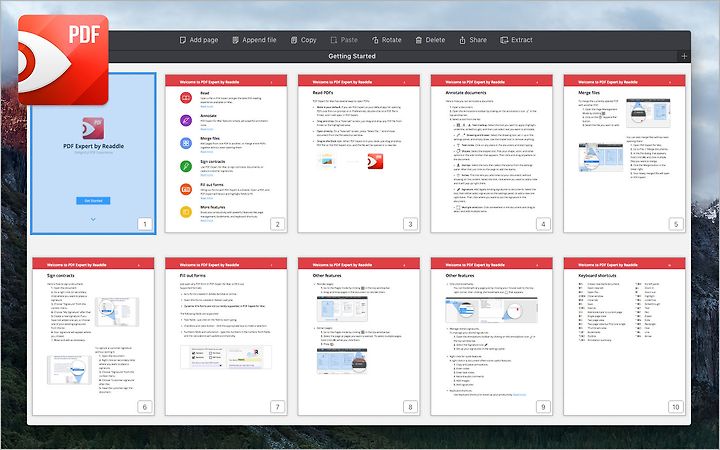Delete the selected page using toolbar
The image size is (720, 450).
[x=430, y=40]
